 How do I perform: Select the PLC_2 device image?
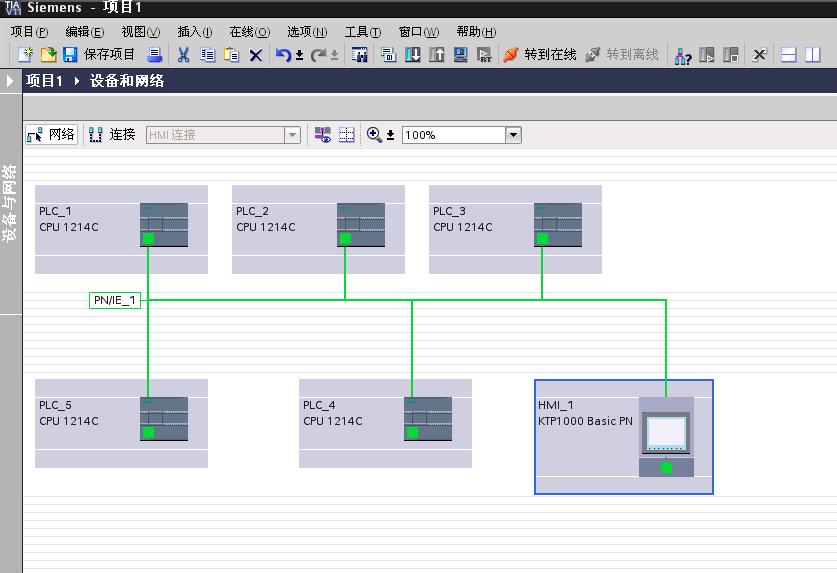pyautogui.click(x=361, y=225)
